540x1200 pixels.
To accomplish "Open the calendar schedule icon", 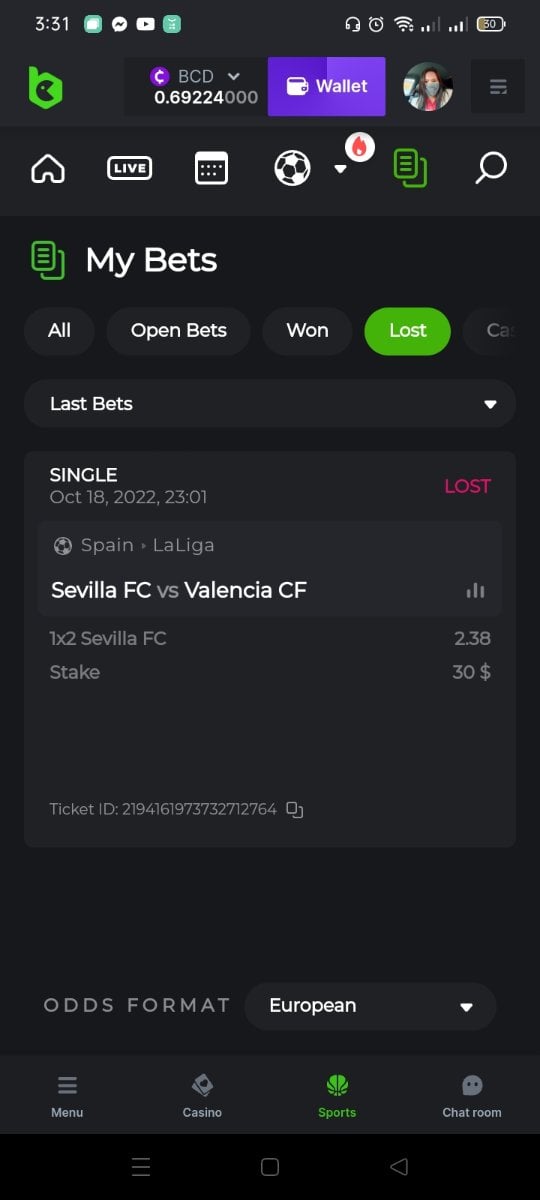I will [x=211, y=168].
